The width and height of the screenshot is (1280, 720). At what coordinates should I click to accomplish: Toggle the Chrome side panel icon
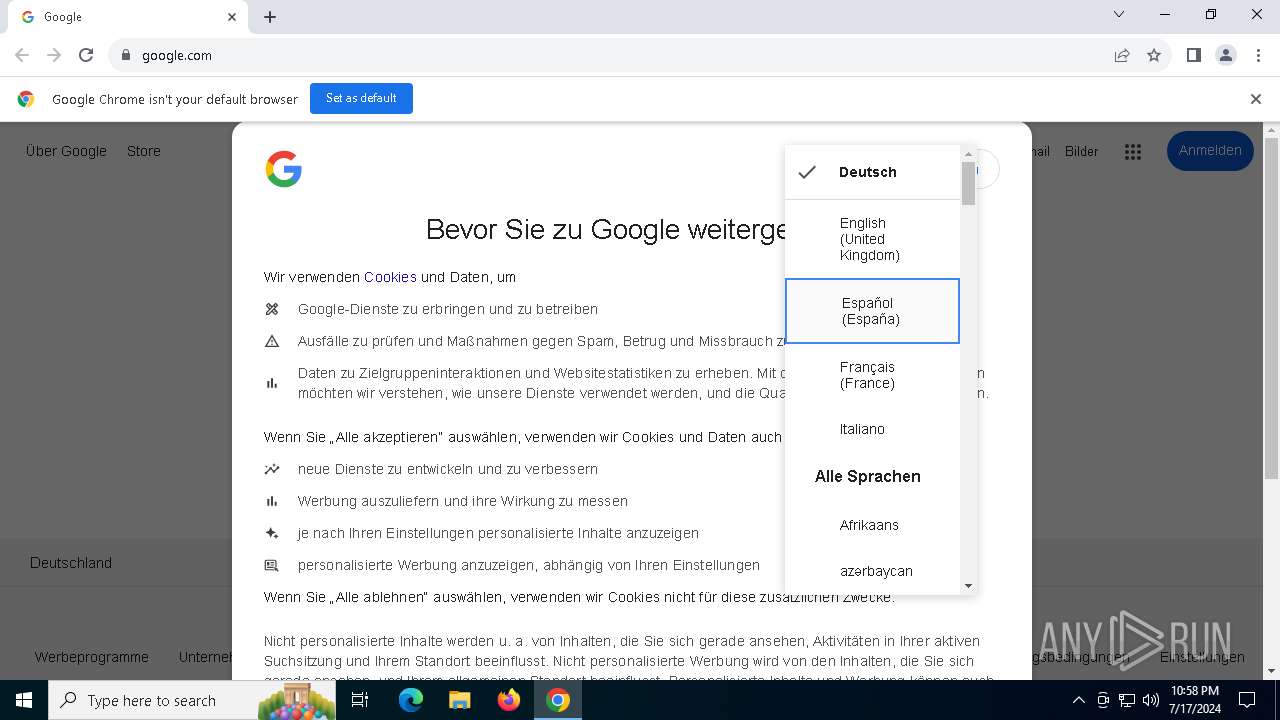(1193, 55)
